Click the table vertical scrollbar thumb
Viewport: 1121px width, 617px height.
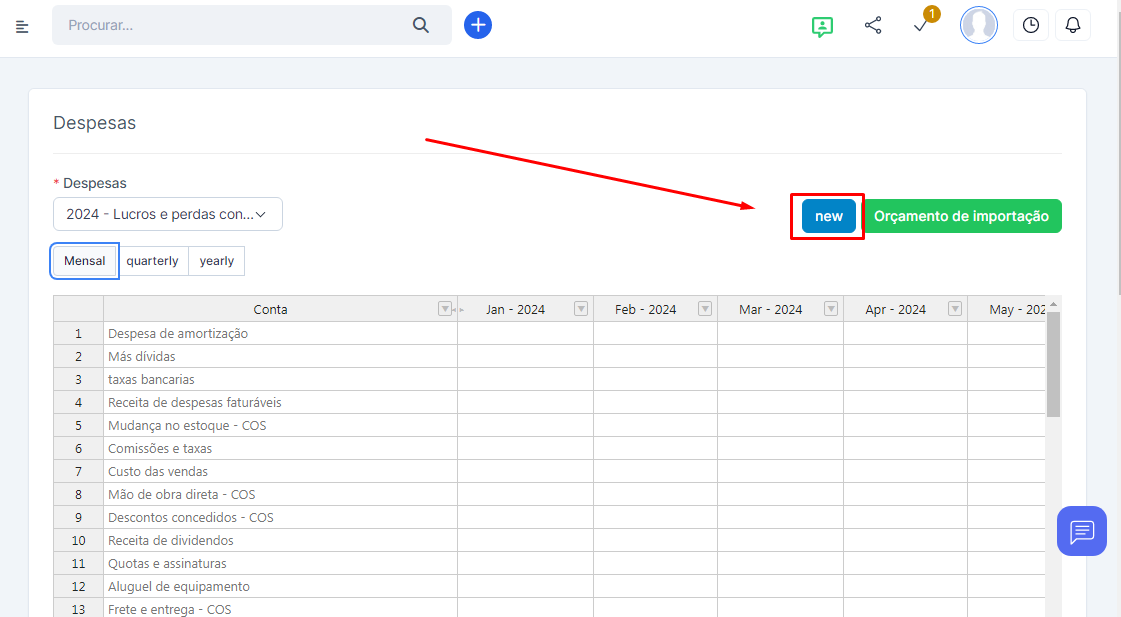click(1053, 365)
